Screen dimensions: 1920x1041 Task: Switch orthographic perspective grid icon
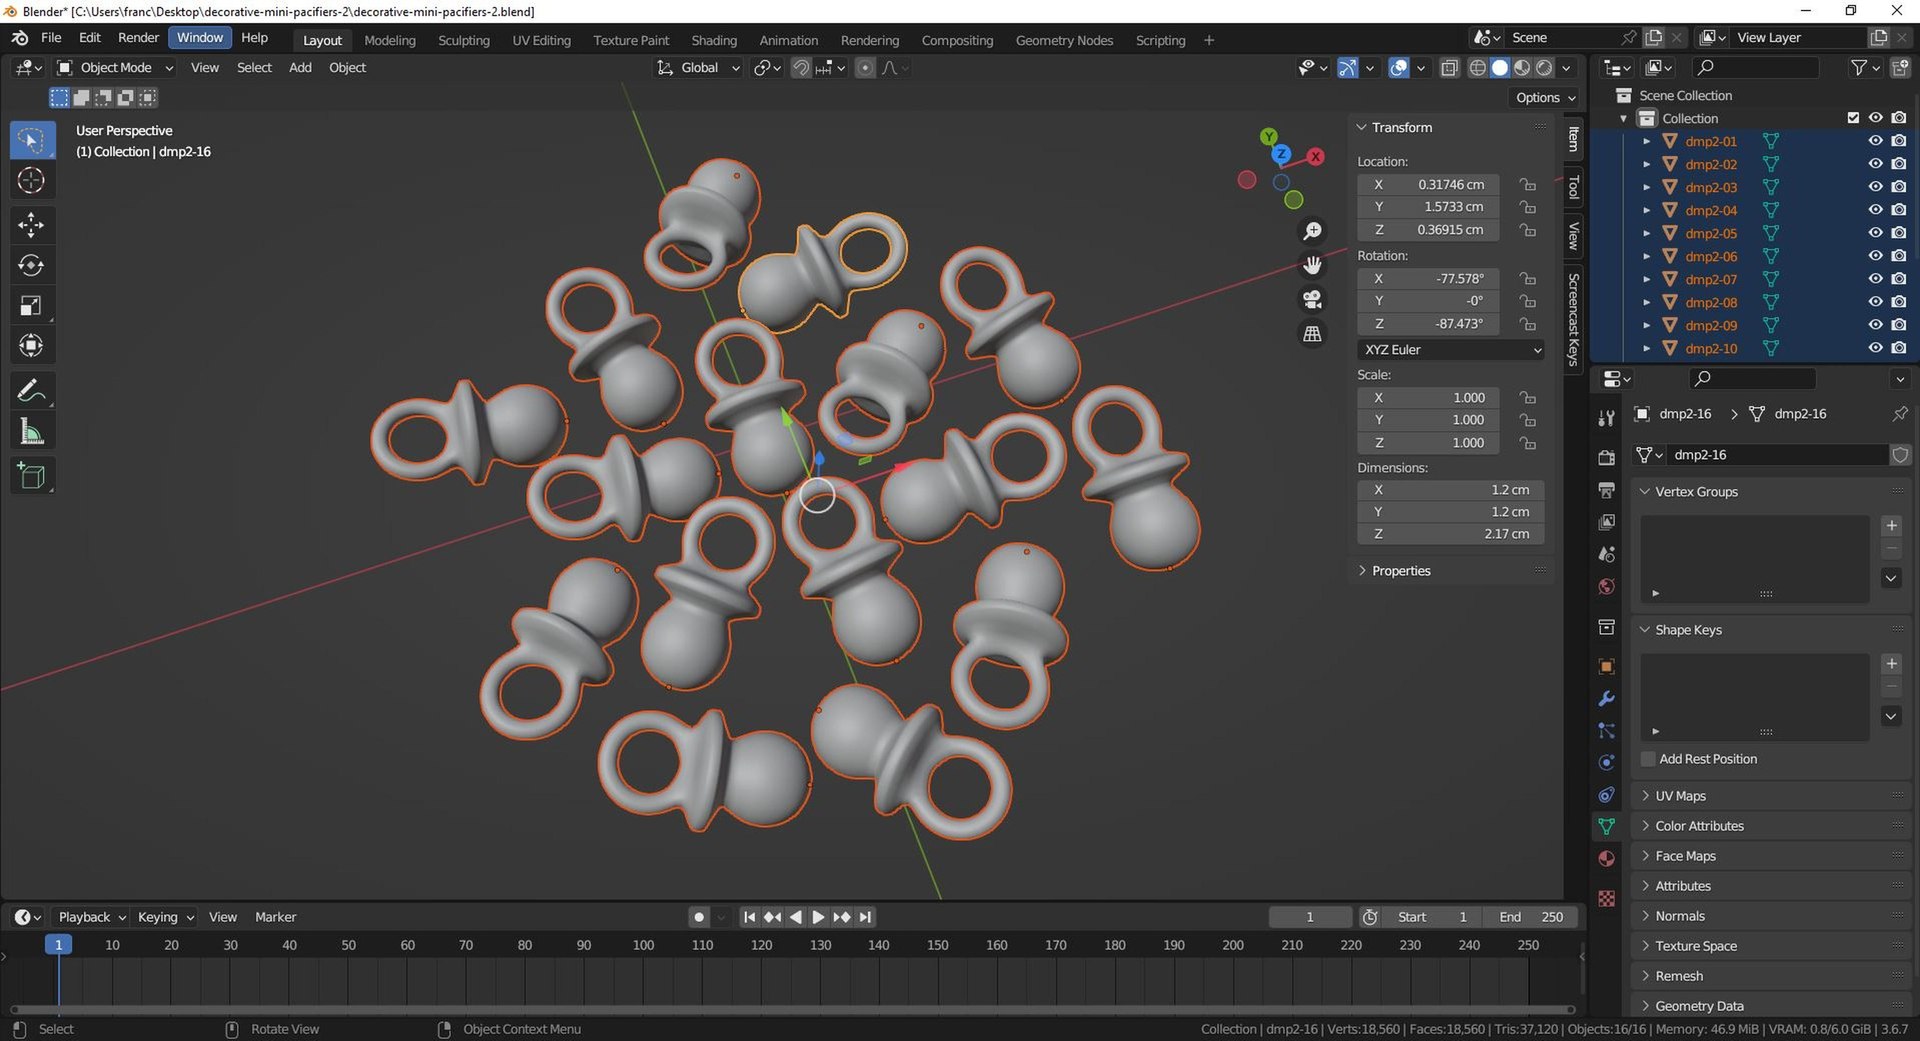[x=1312, y=333]
